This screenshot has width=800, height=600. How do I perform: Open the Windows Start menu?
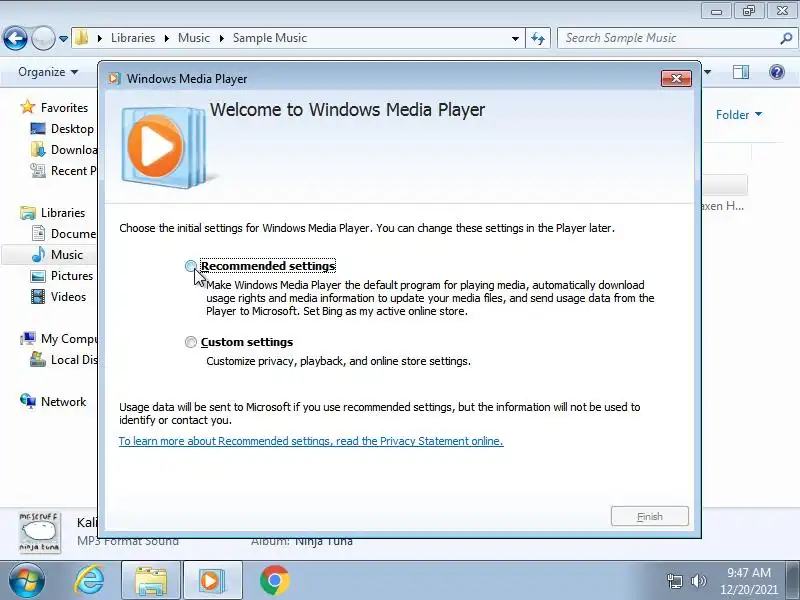[26, 581]
